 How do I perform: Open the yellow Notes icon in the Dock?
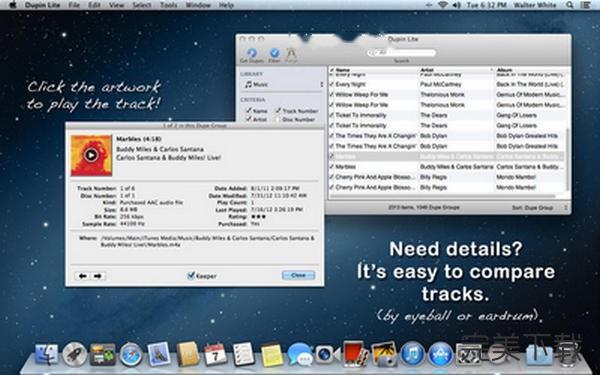coord(272,355)
